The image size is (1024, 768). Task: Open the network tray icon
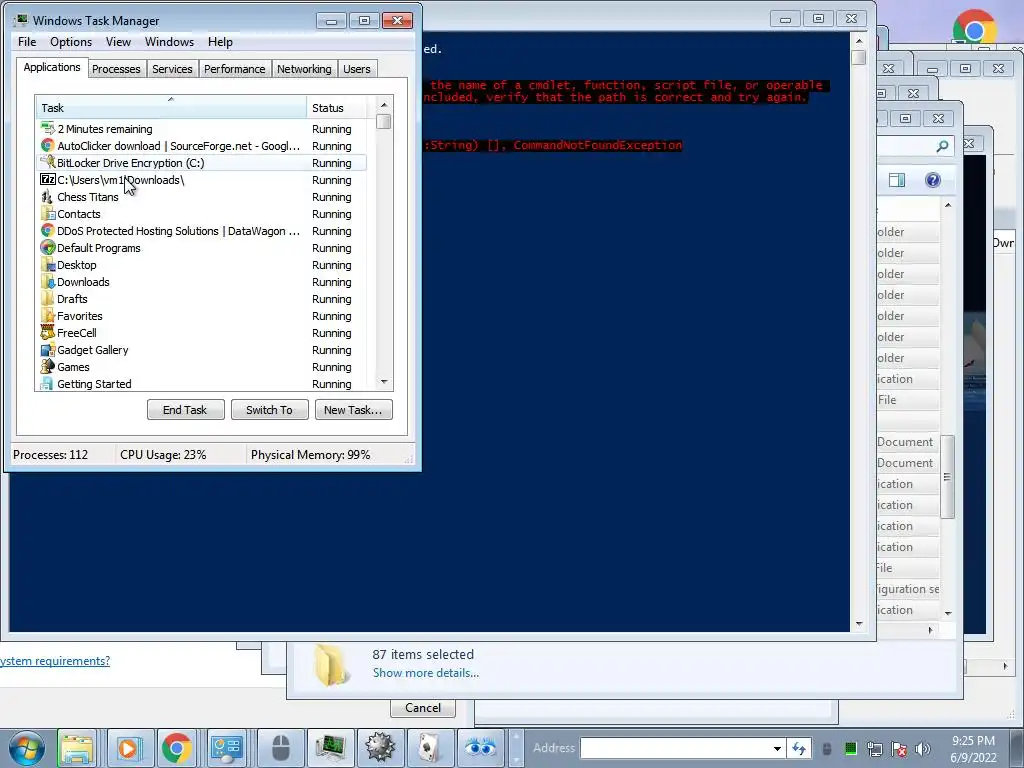(874, 749)
